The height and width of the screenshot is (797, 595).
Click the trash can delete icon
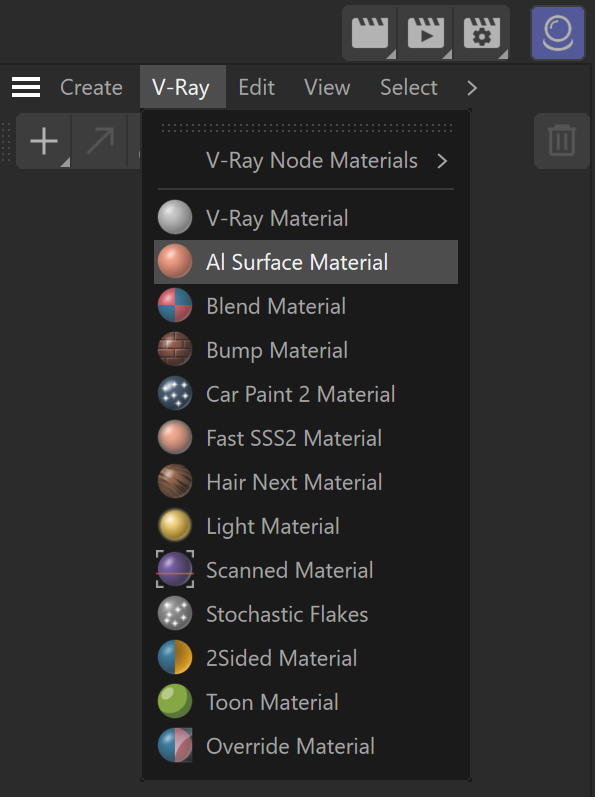[x=562, y=141]
